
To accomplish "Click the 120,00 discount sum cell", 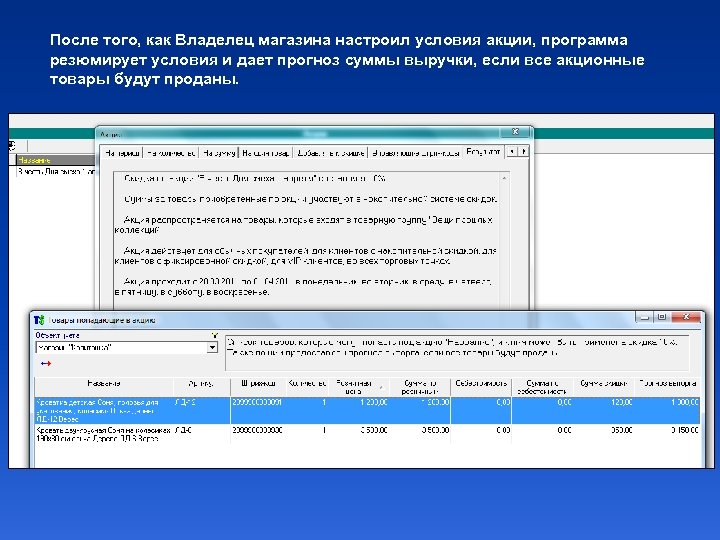I will (604, 411).
